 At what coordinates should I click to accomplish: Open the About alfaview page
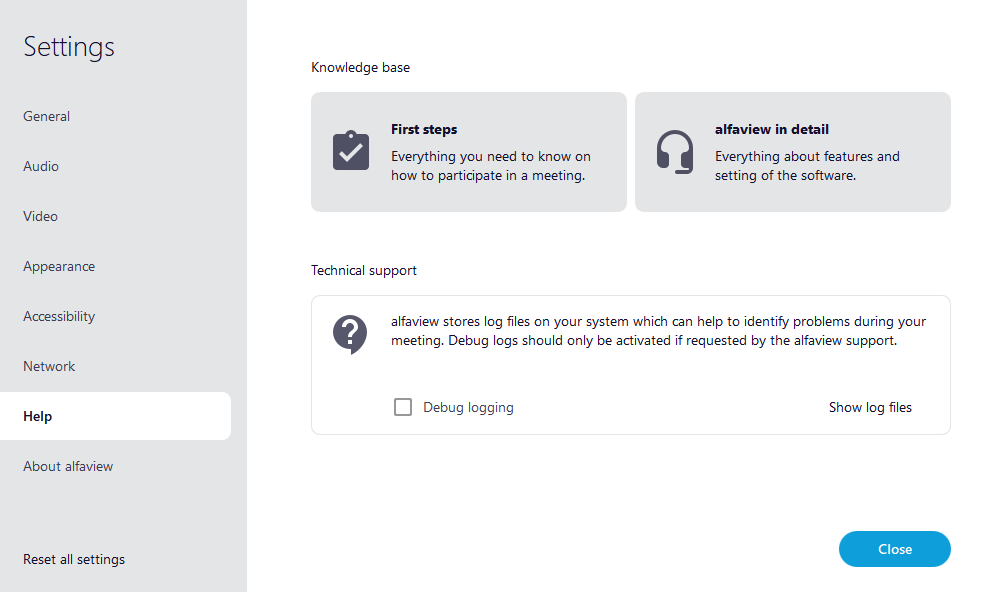[68, 466]
